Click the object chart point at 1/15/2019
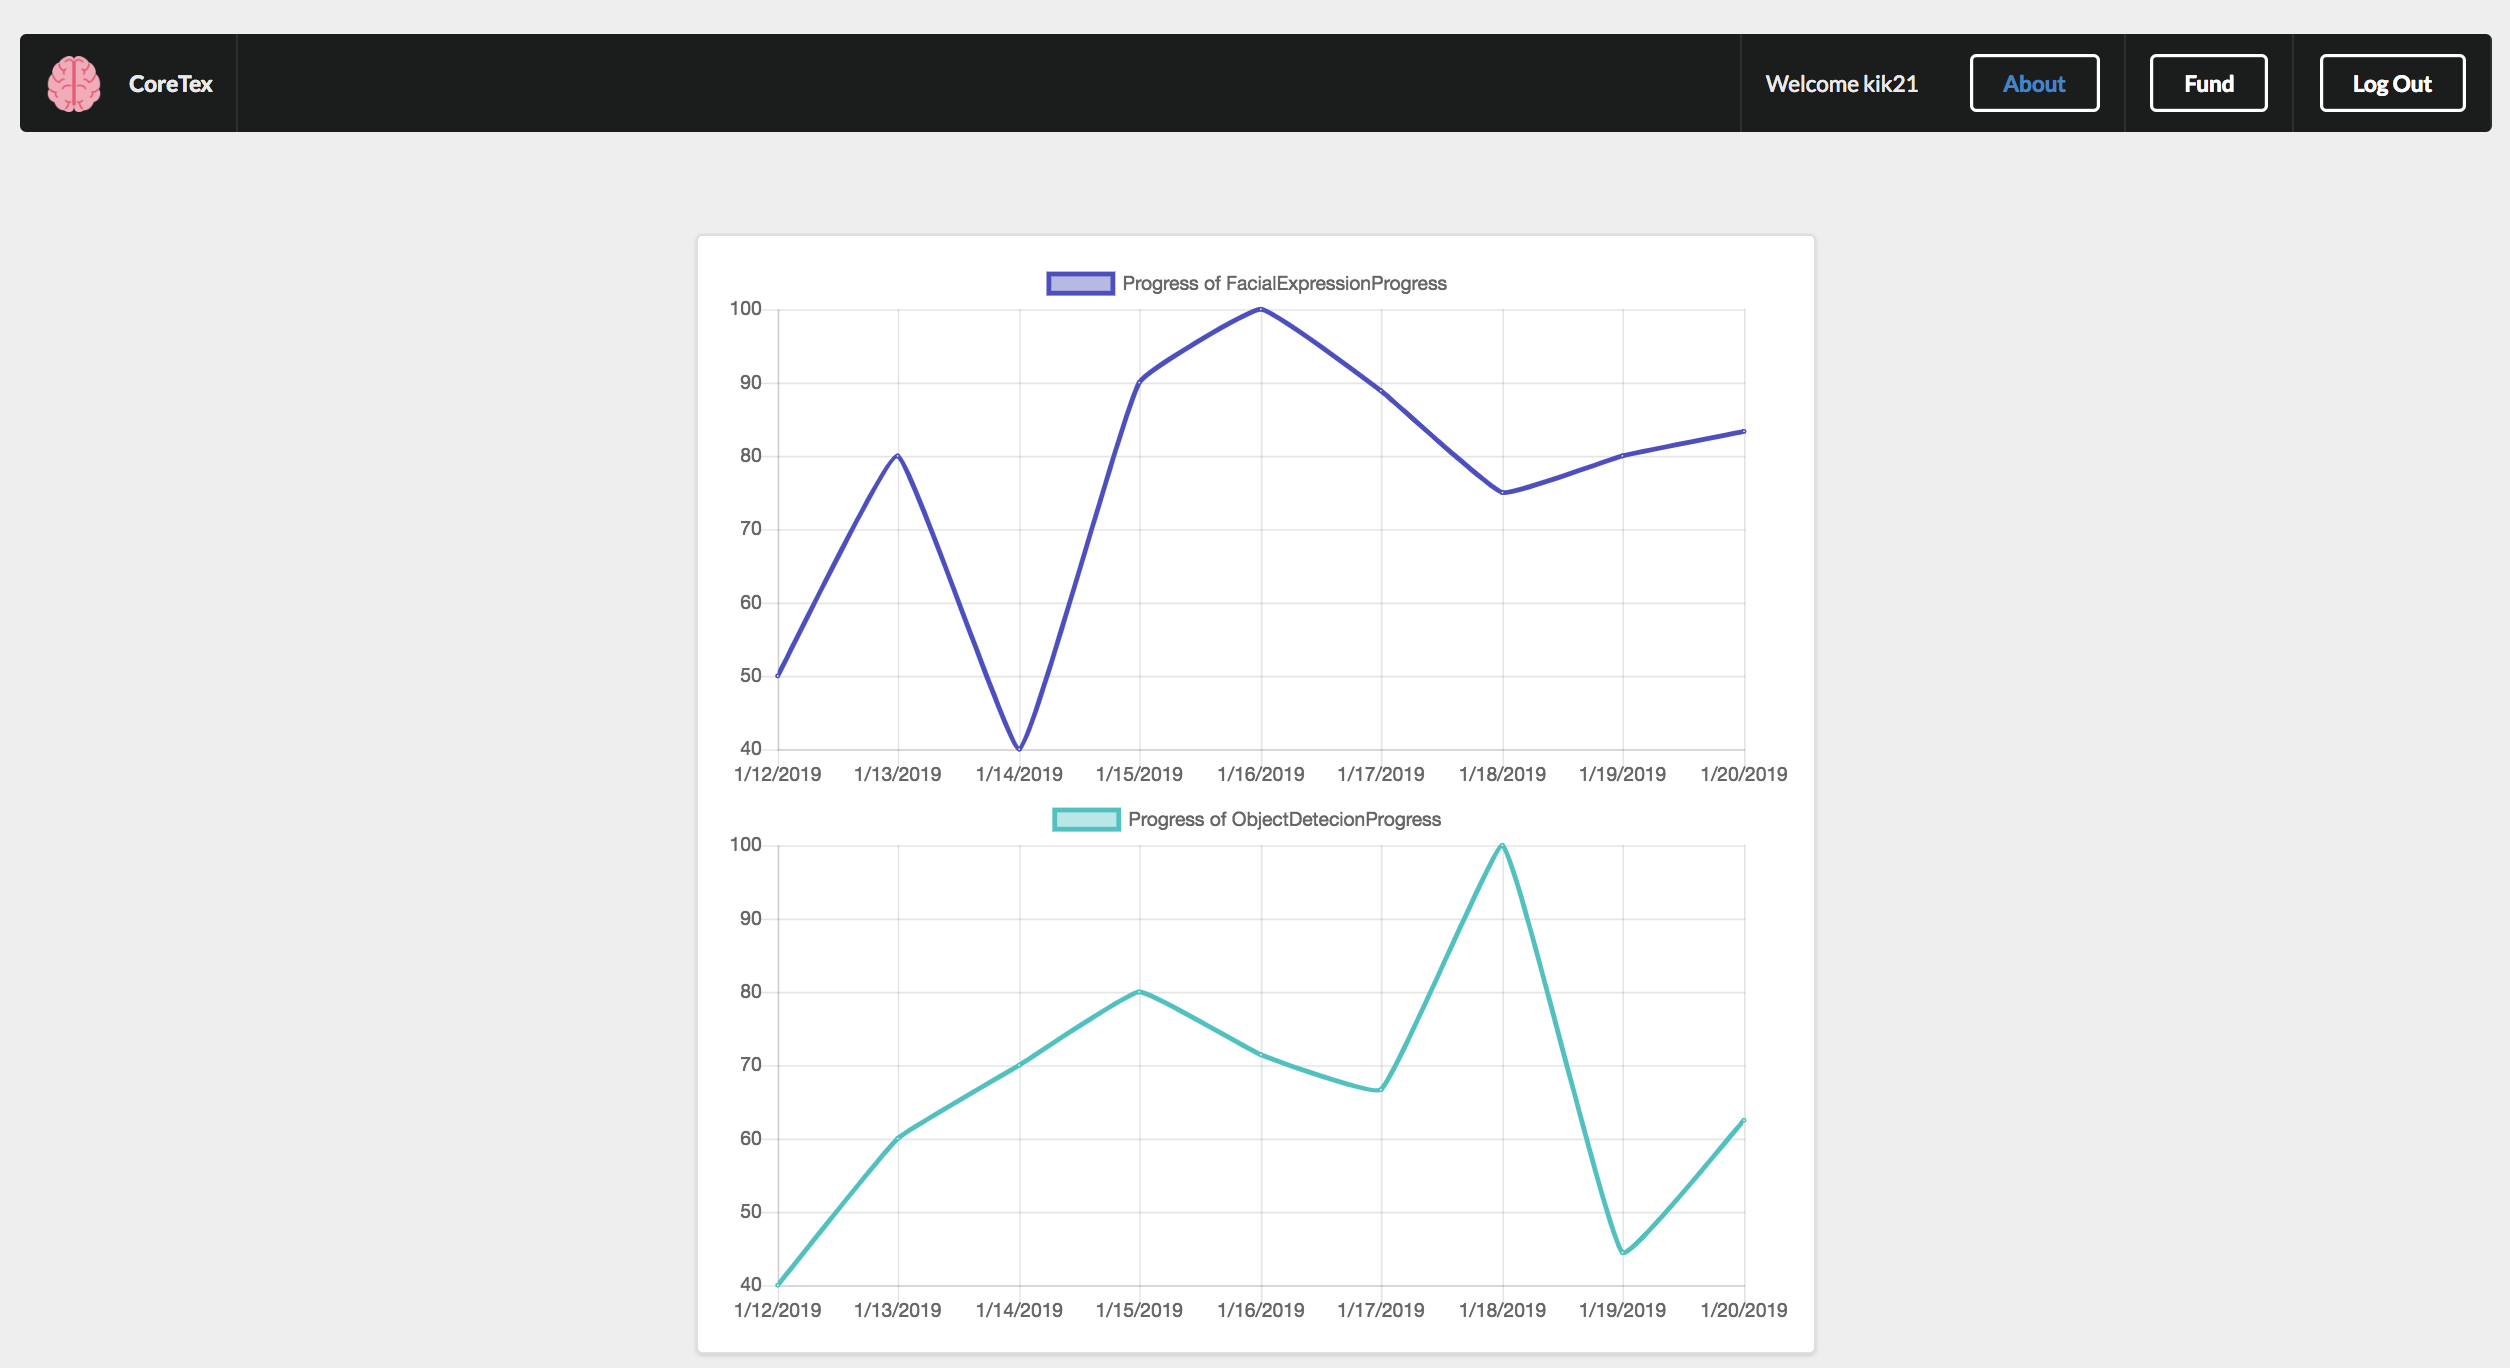This screenshot has height=1368, width=2510. [1140, 991]
